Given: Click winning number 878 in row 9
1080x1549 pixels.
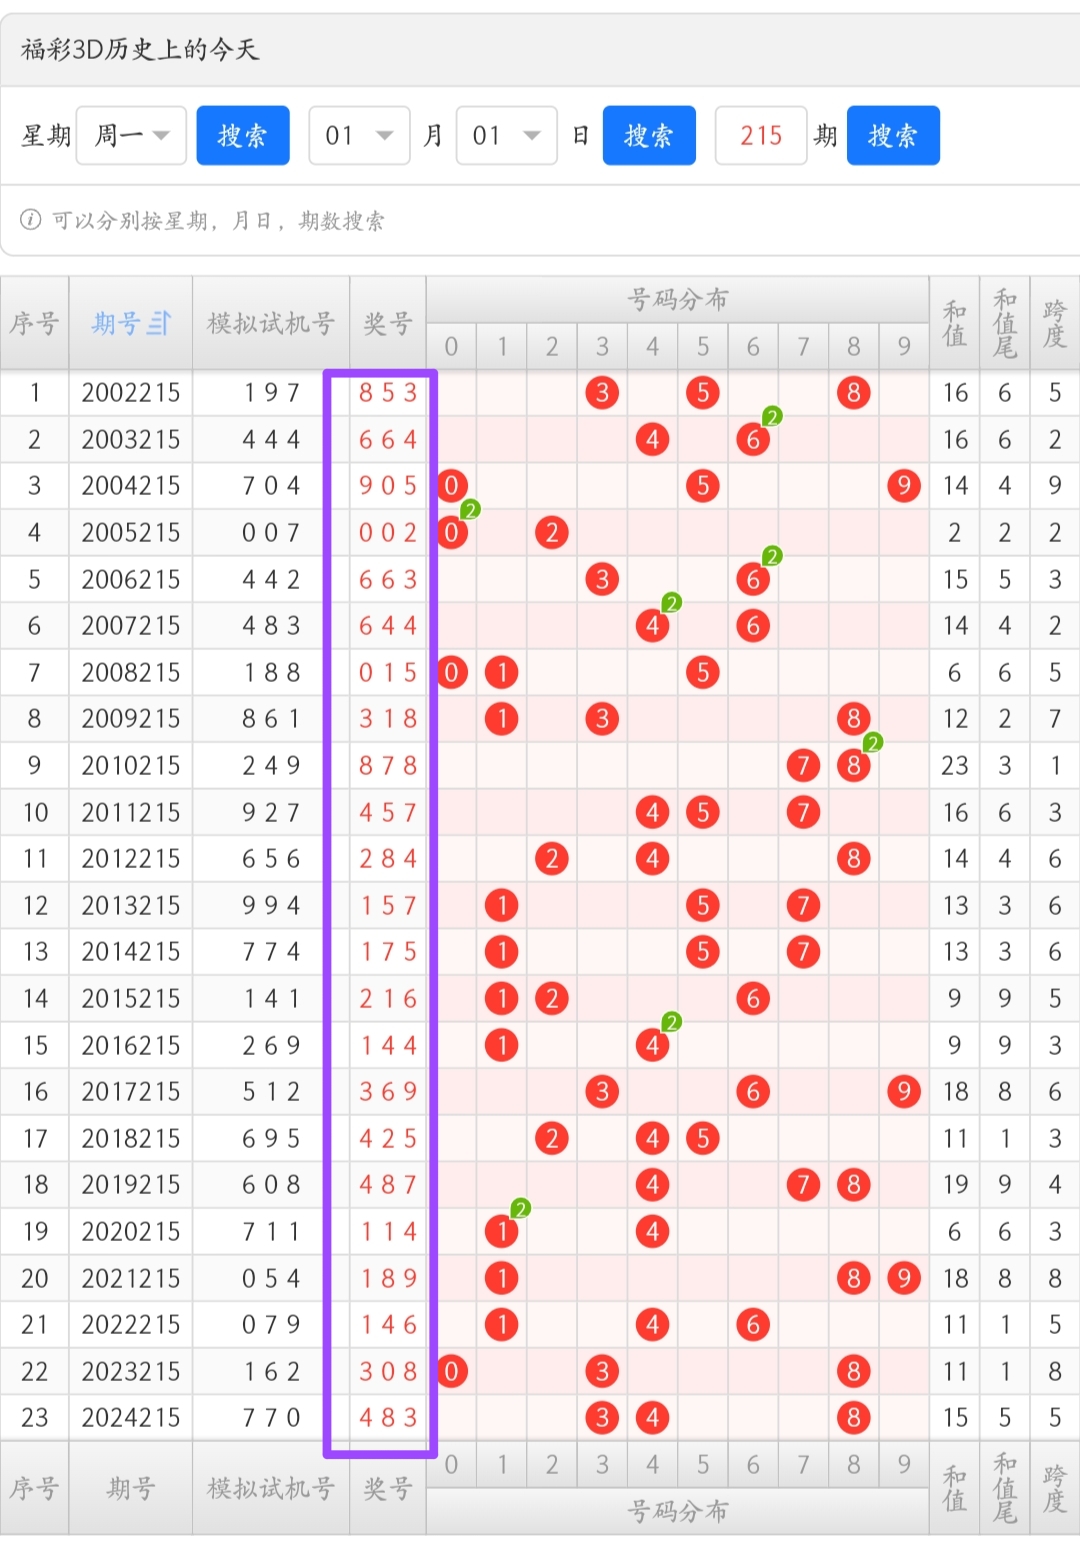Looking at the screenshot, I should (x=388, y=765).
